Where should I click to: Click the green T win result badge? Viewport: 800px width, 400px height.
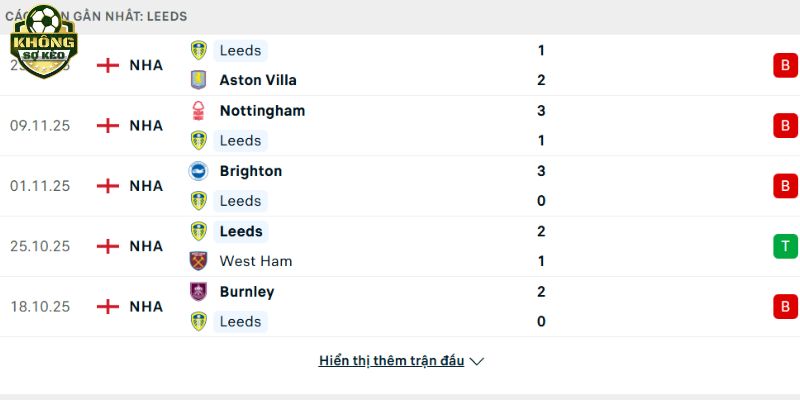[785, 246]
